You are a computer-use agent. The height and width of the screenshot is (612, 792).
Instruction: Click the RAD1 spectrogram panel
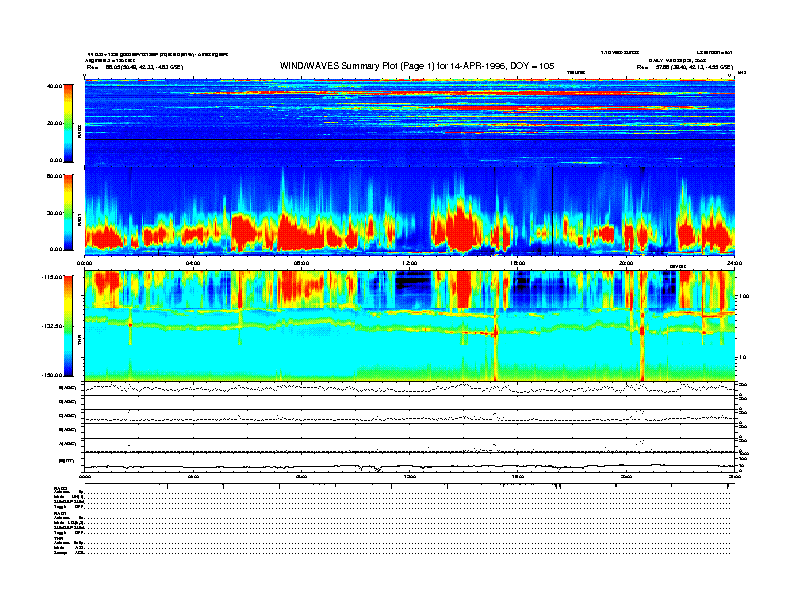410,211
